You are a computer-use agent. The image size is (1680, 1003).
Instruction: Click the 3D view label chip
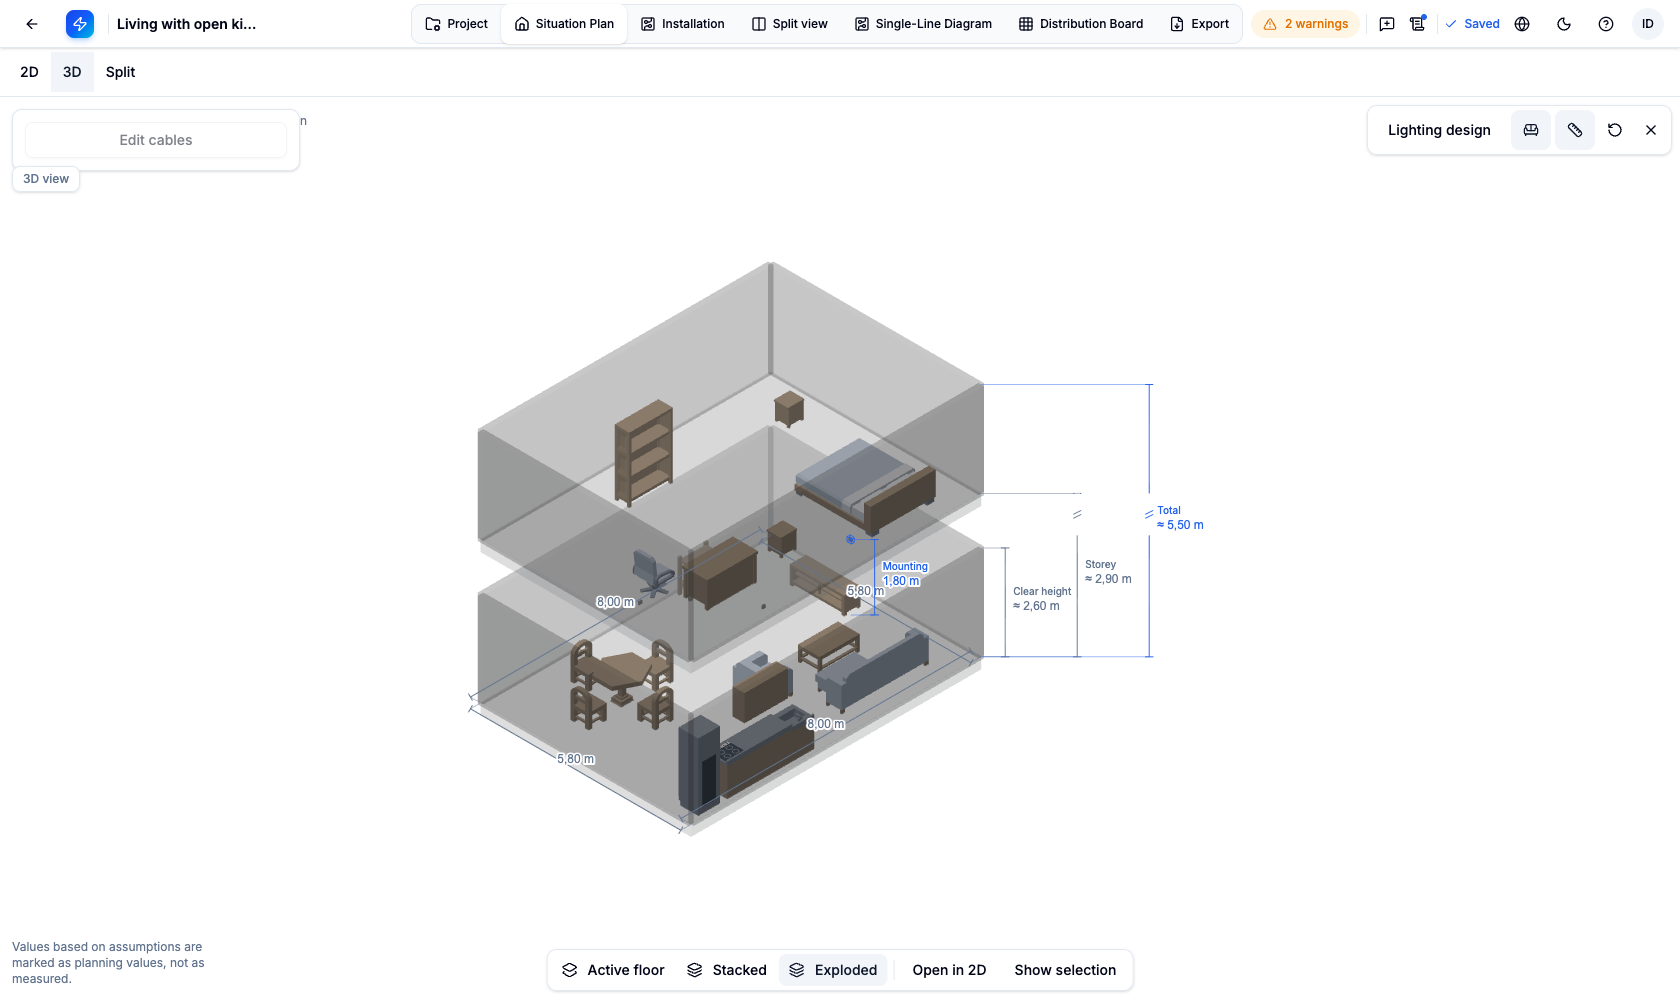point(46,179)
